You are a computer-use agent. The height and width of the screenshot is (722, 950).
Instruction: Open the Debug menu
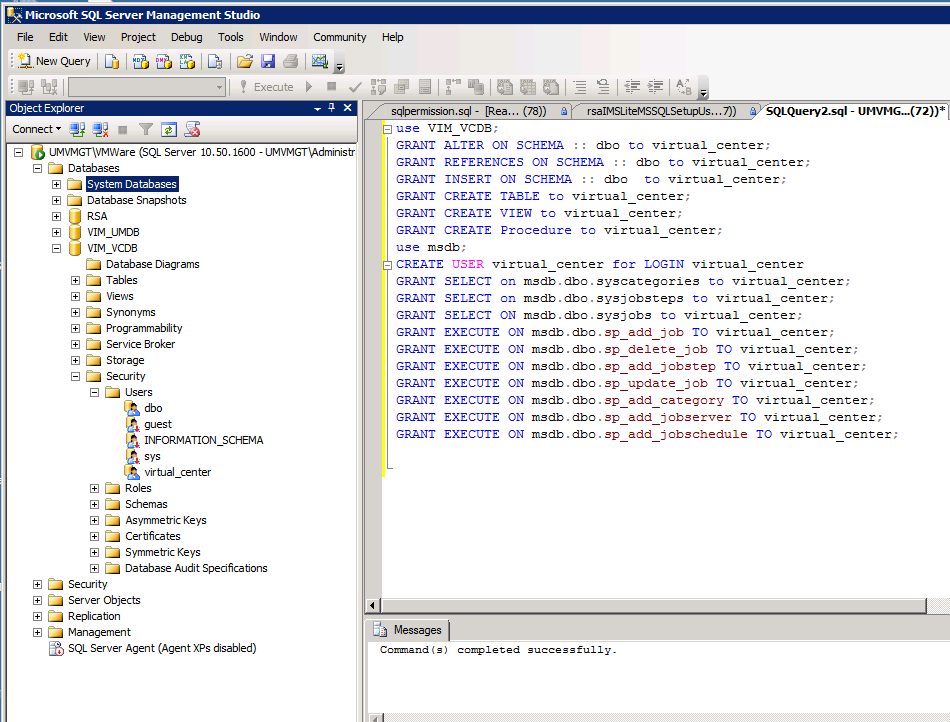click(186, 37)
